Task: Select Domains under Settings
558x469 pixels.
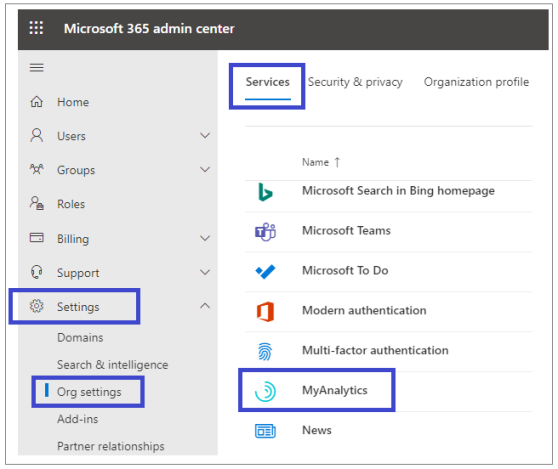Action: [80, 337]
